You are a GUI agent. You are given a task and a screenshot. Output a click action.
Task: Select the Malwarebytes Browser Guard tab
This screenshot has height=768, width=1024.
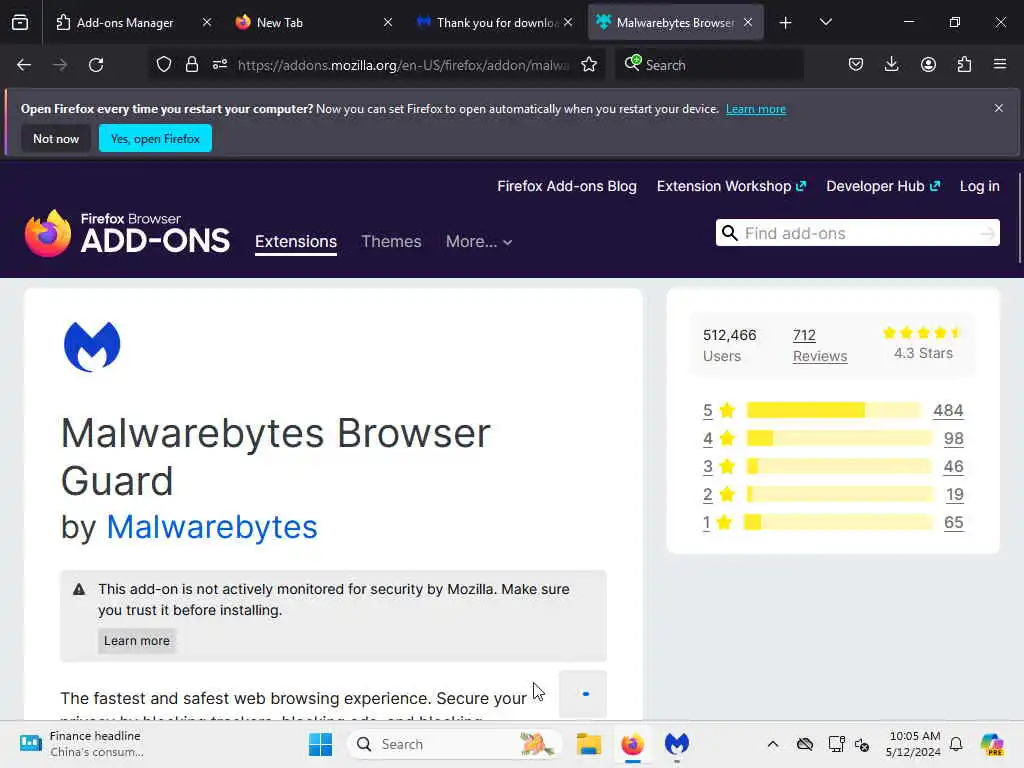click(675, 22)
